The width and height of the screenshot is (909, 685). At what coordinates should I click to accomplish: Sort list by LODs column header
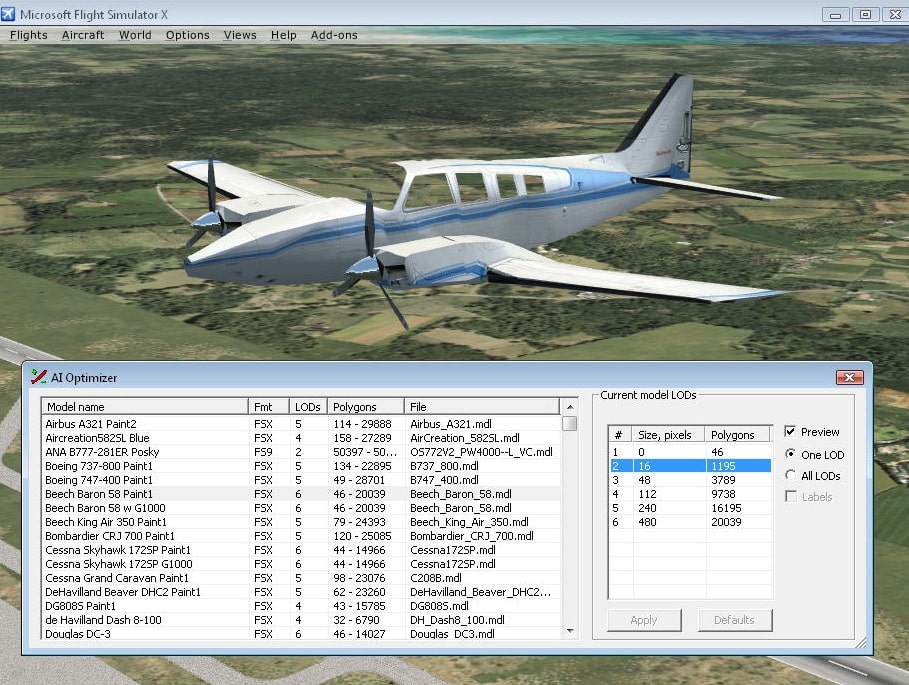(x=308, y=407)
